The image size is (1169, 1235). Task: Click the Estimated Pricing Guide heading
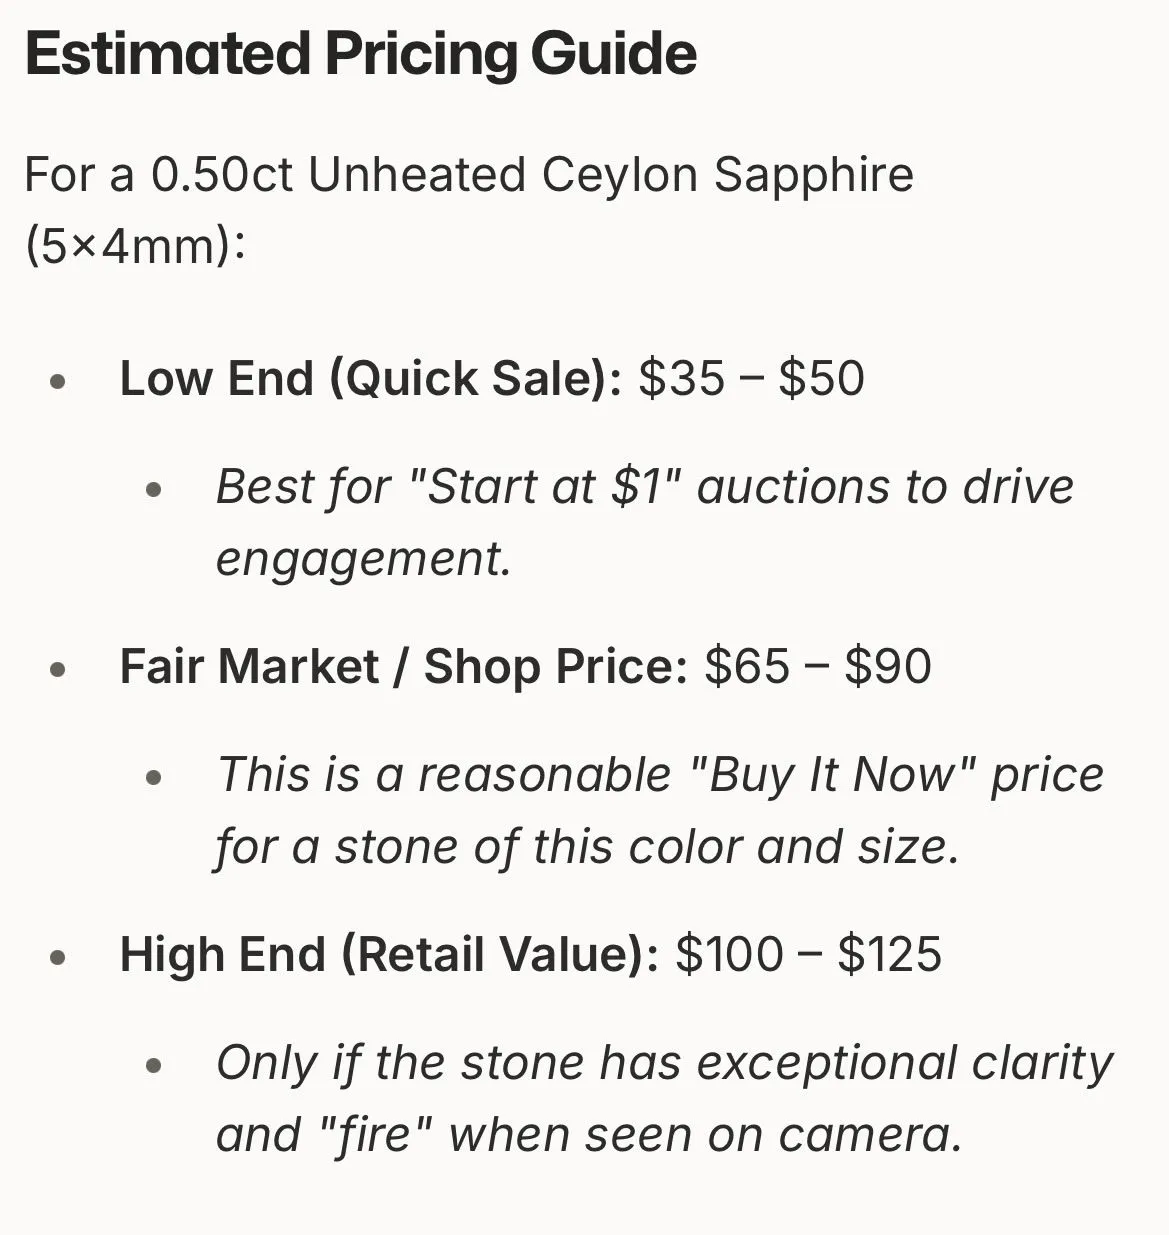click(x=361, y=54)
